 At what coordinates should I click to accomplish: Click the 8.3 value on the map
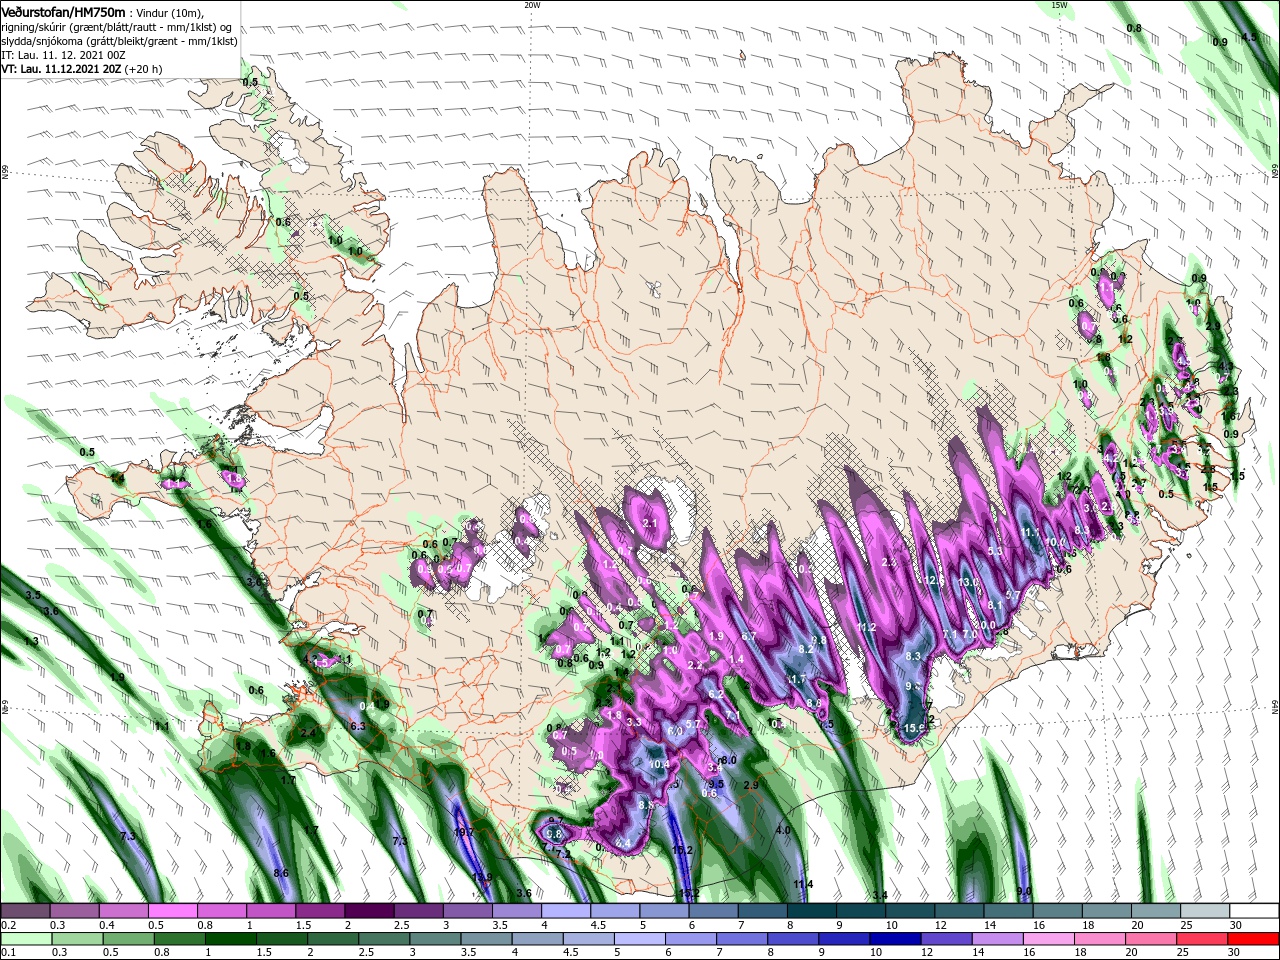pos(912,656)
